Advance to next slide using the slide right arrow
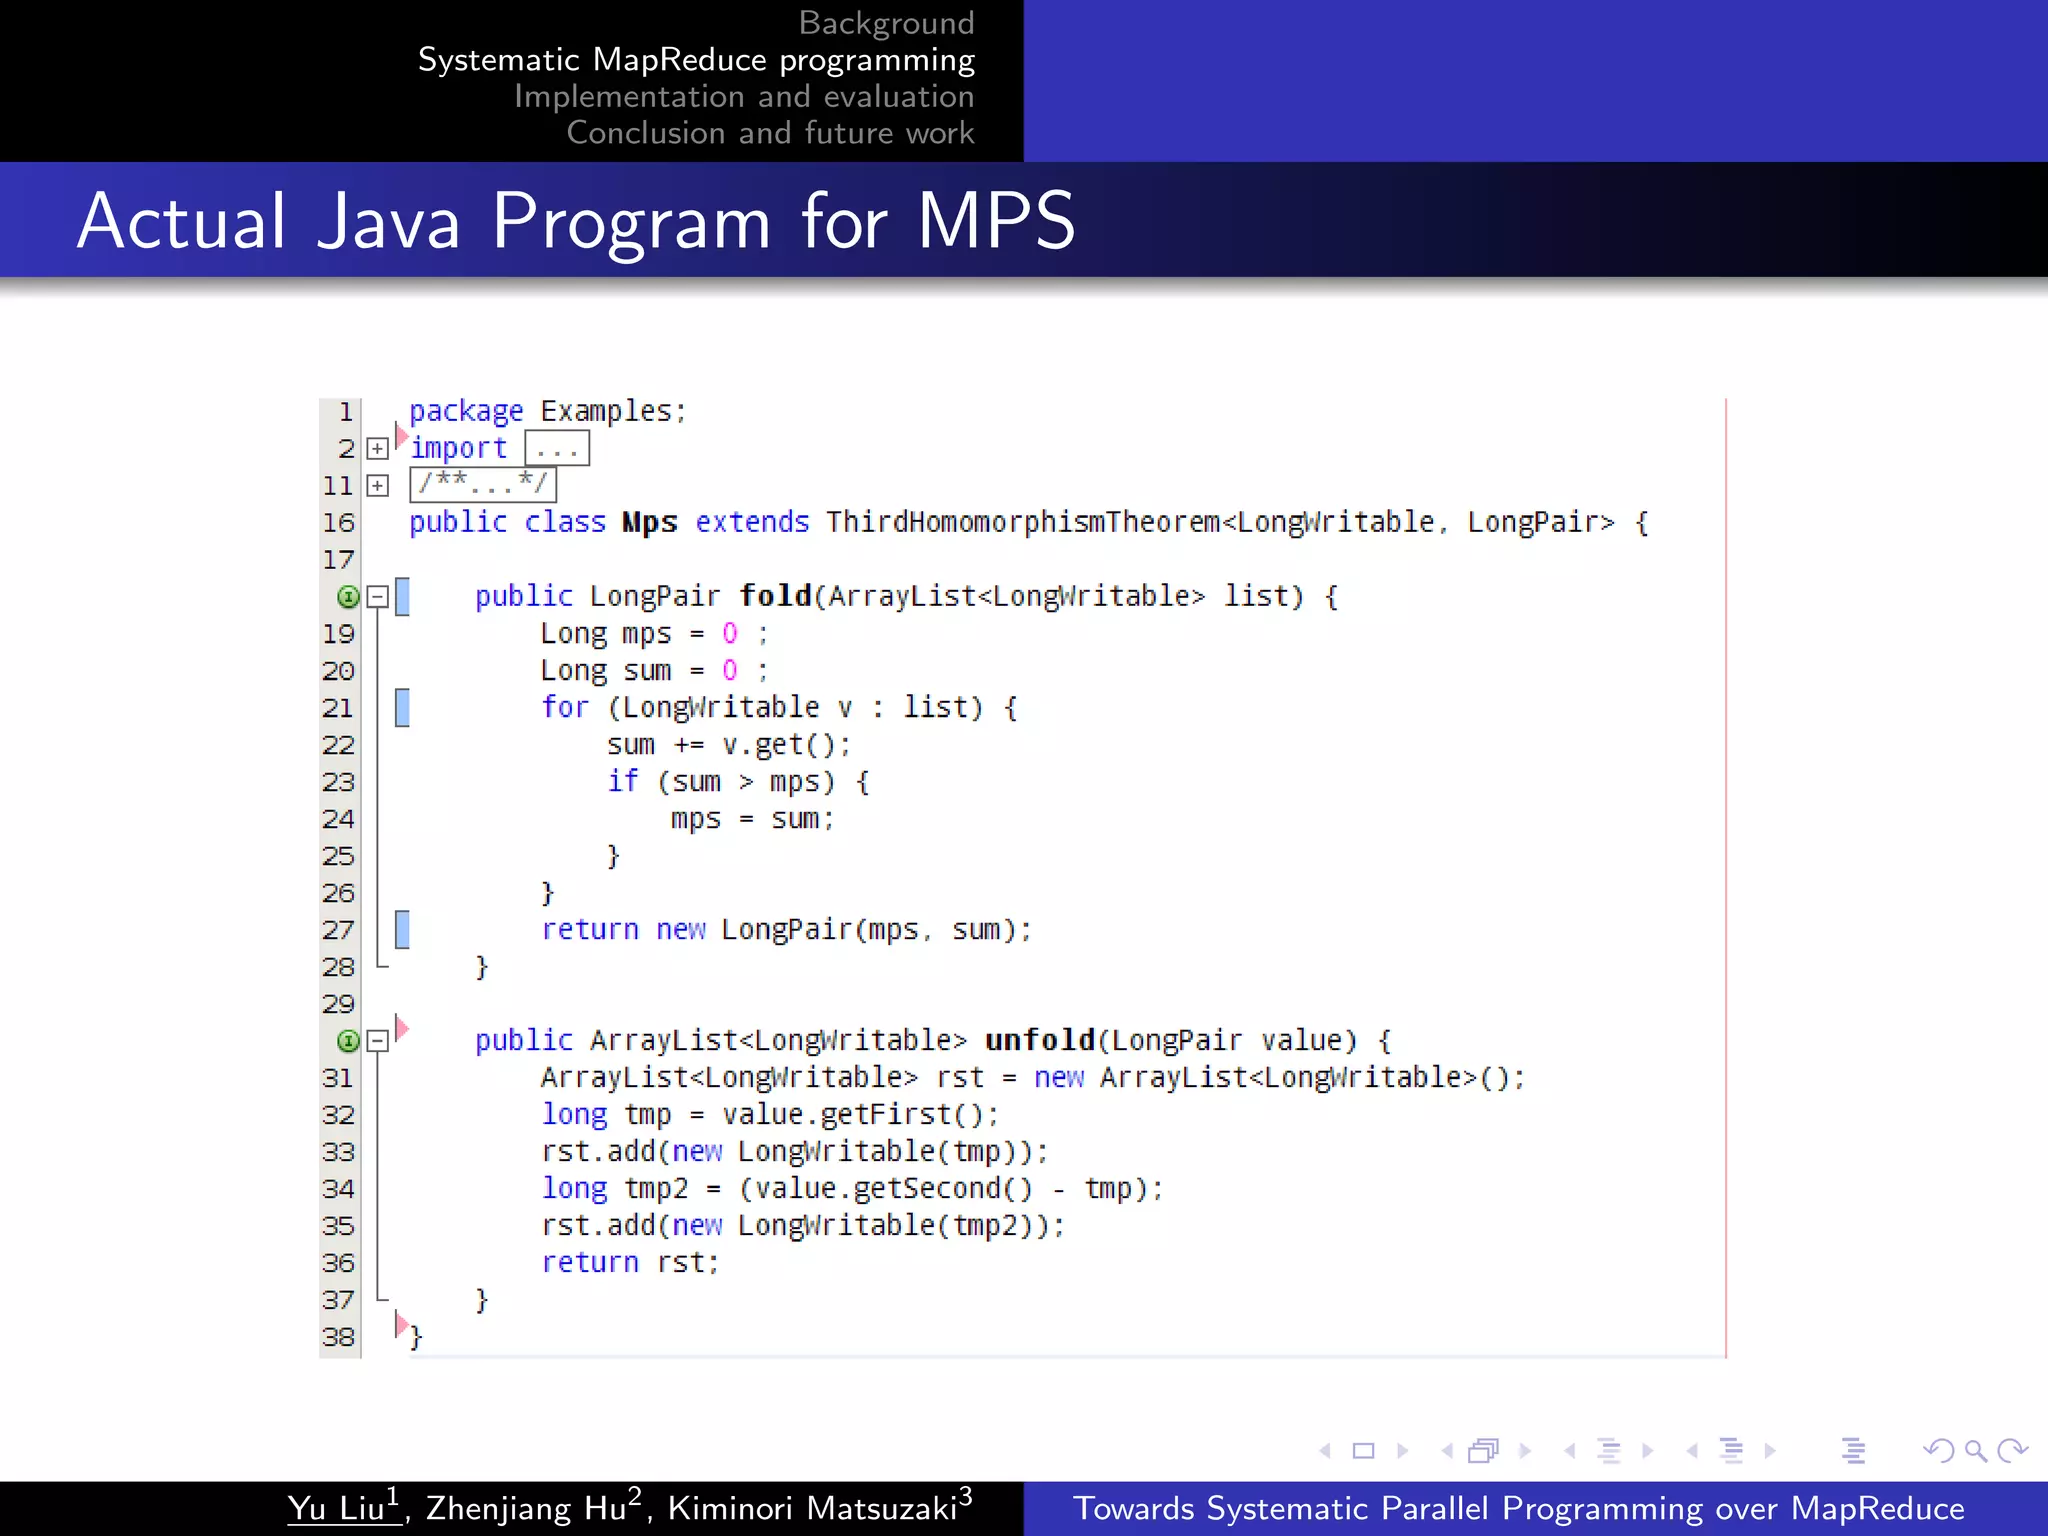This screenshot has height=1536, width=2048. pyautogui.click(x=1403, y=1450)
